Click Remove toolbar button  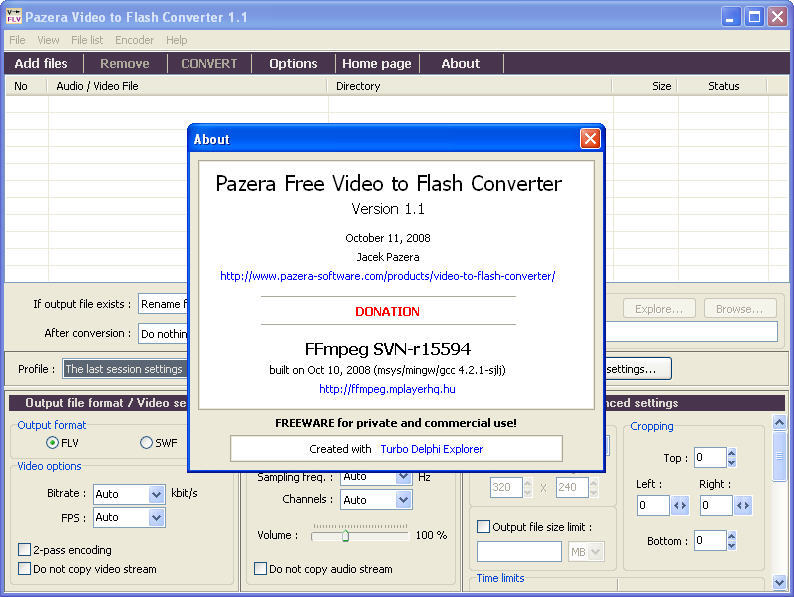coord(125,63)
